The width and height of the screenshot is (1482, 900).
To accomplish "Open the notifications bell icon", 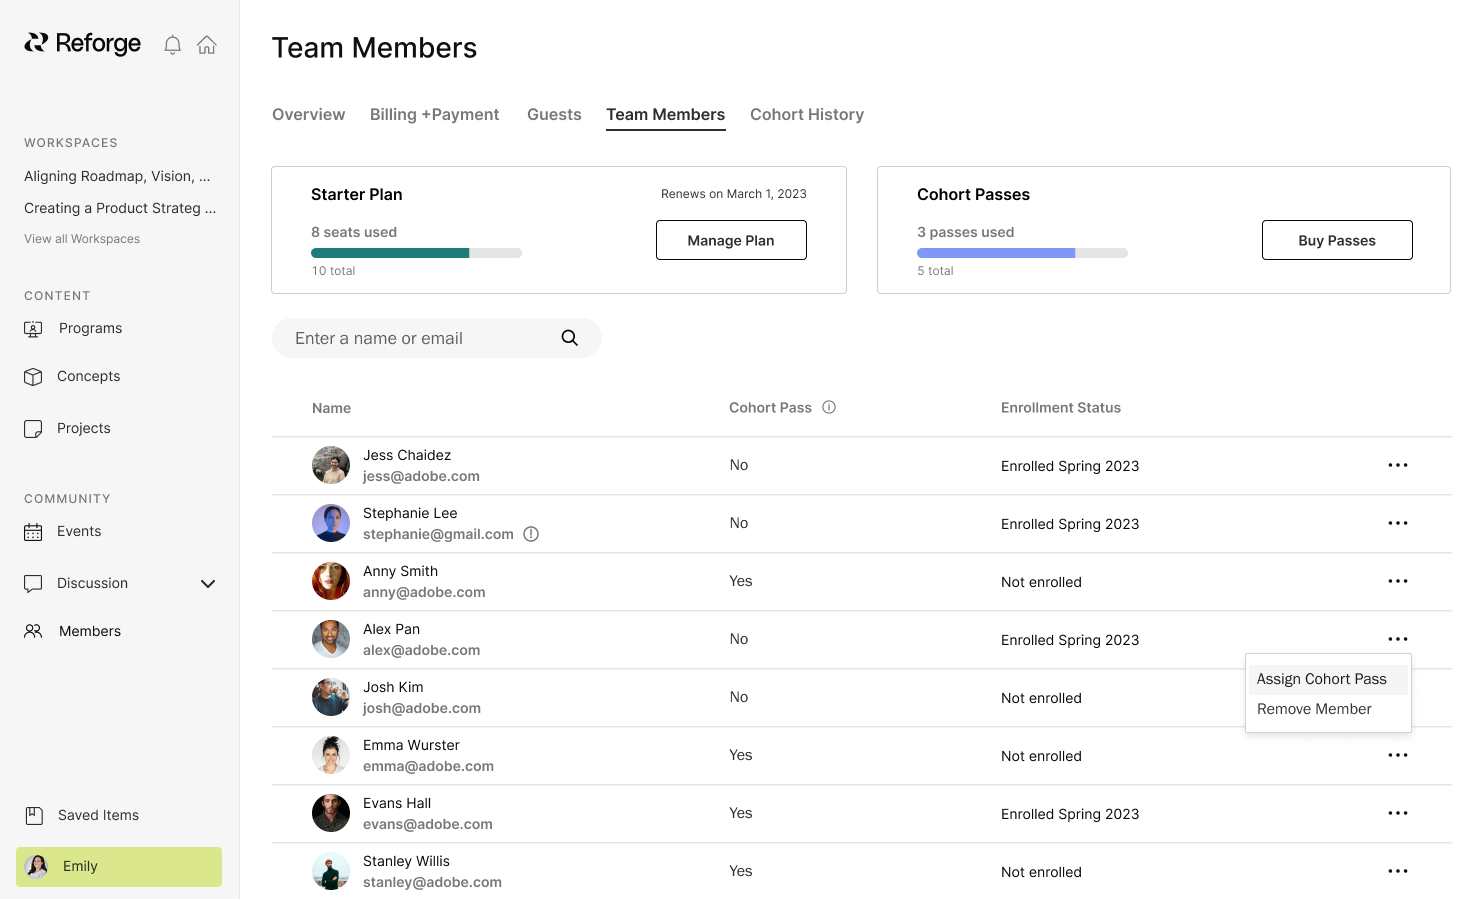I will click(x=172, y=45).
